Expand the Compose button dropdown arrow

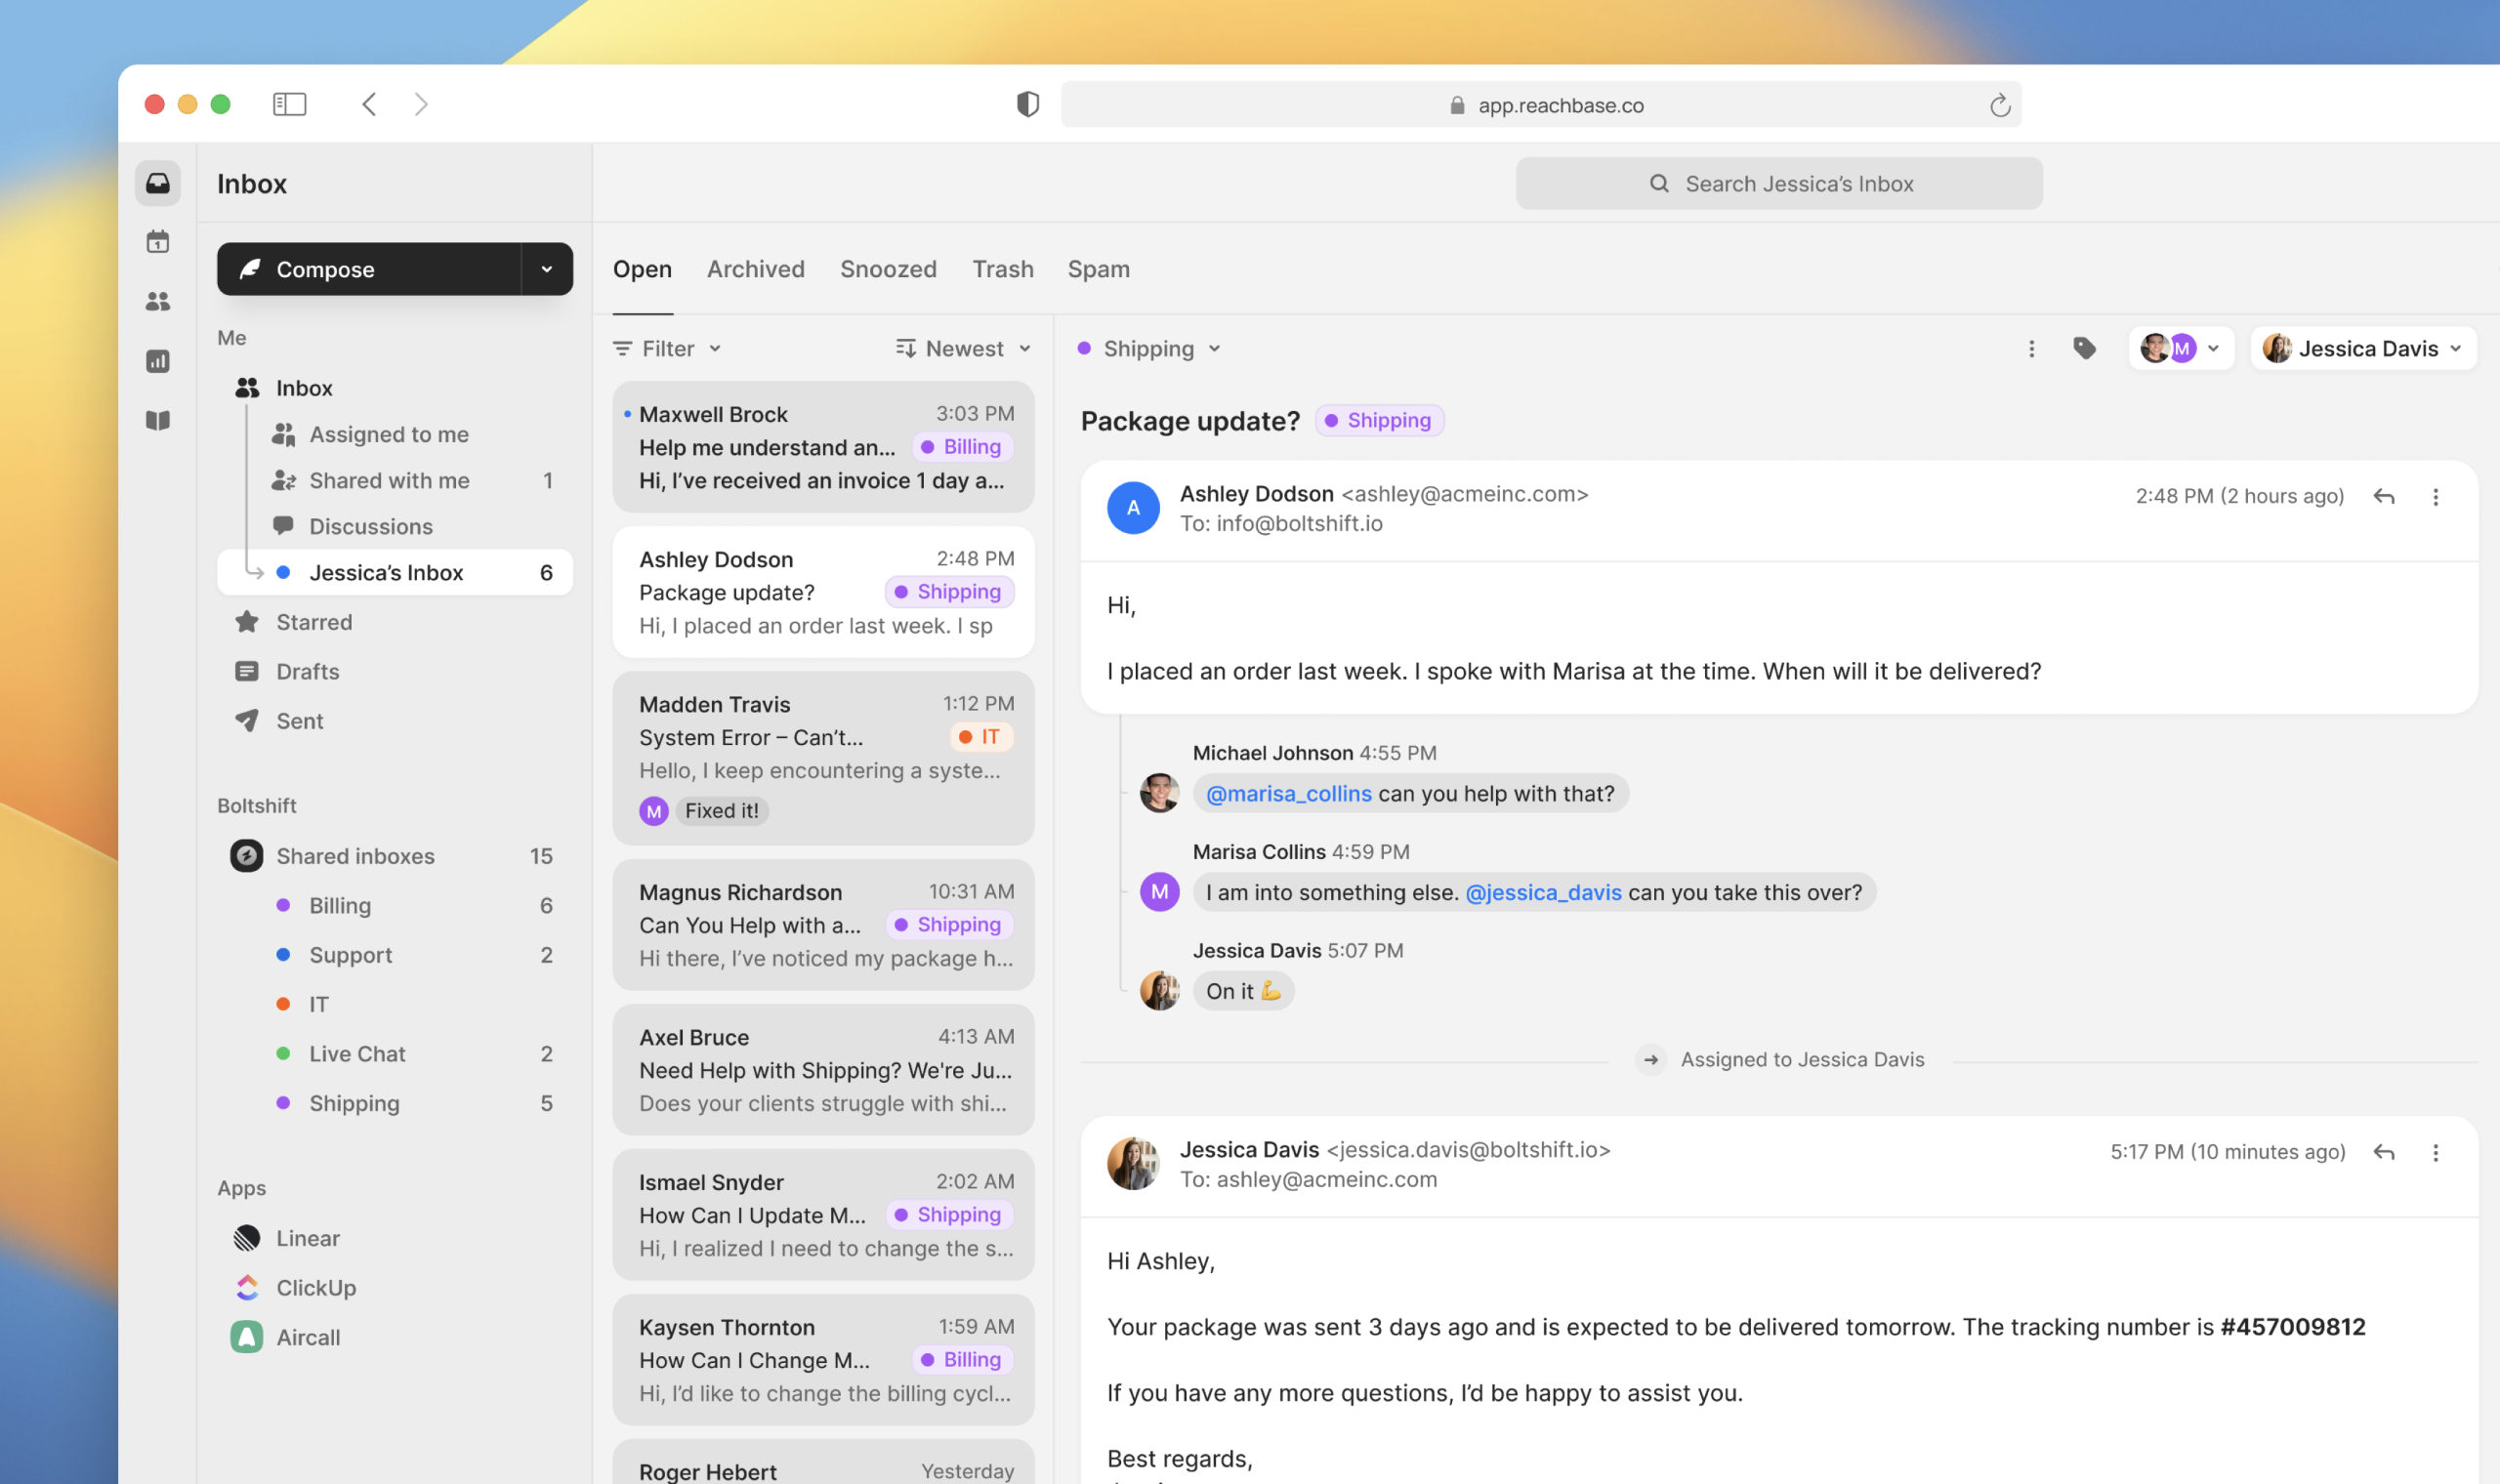545,268
